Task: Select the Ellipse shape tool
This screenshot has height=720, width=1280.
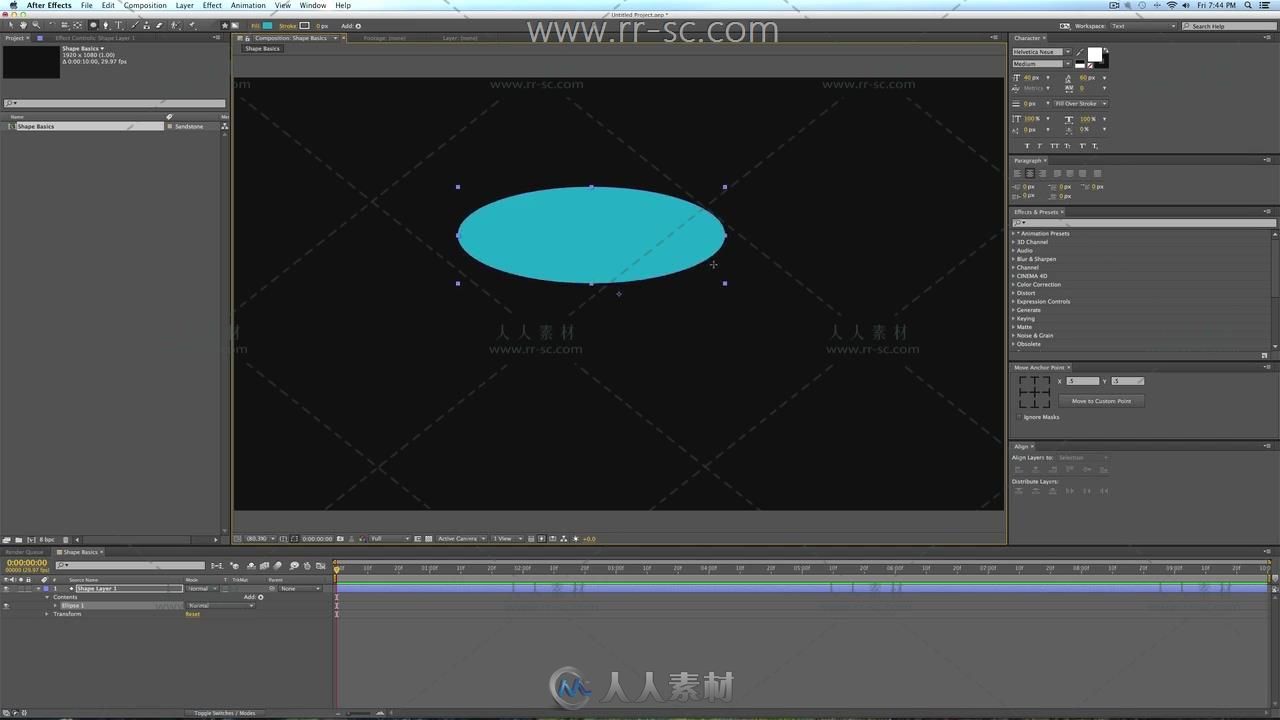Action: pos(94,25)
